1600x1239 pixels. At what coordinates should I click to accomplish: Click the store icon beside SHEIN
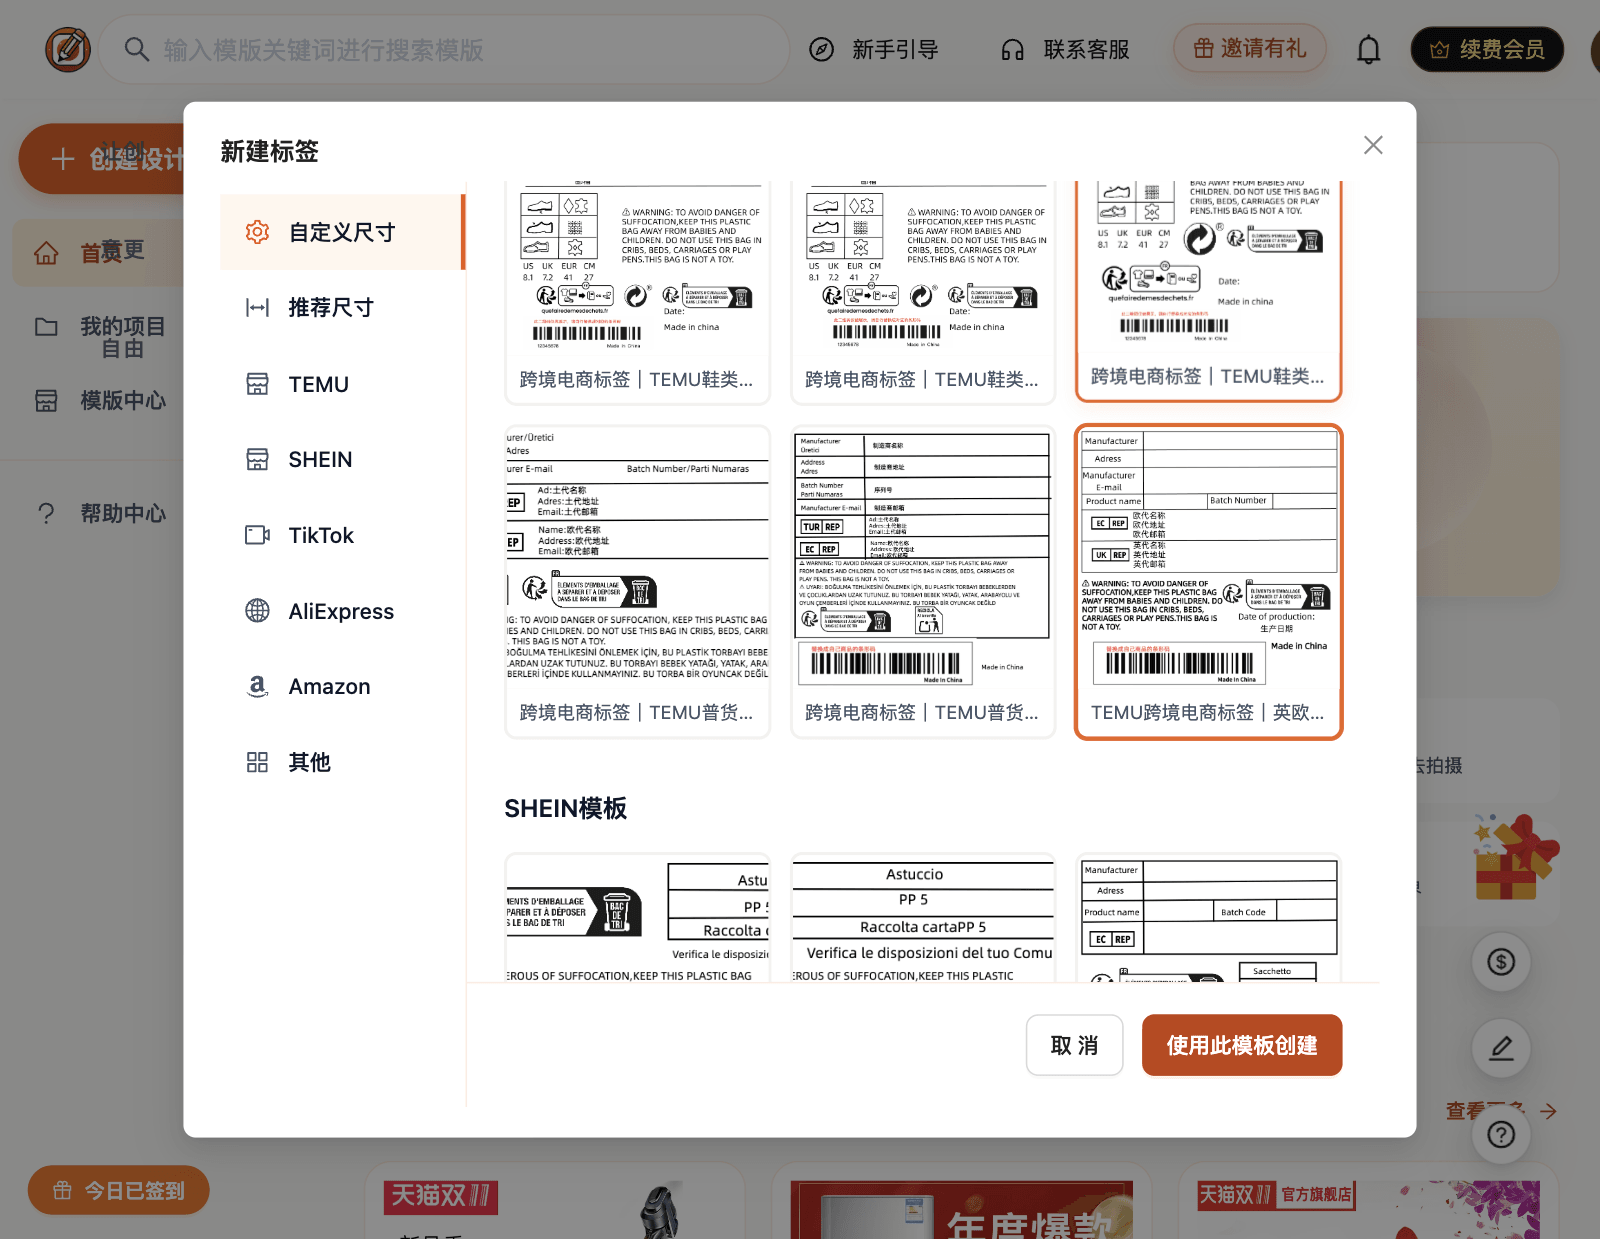pos(257,460)
